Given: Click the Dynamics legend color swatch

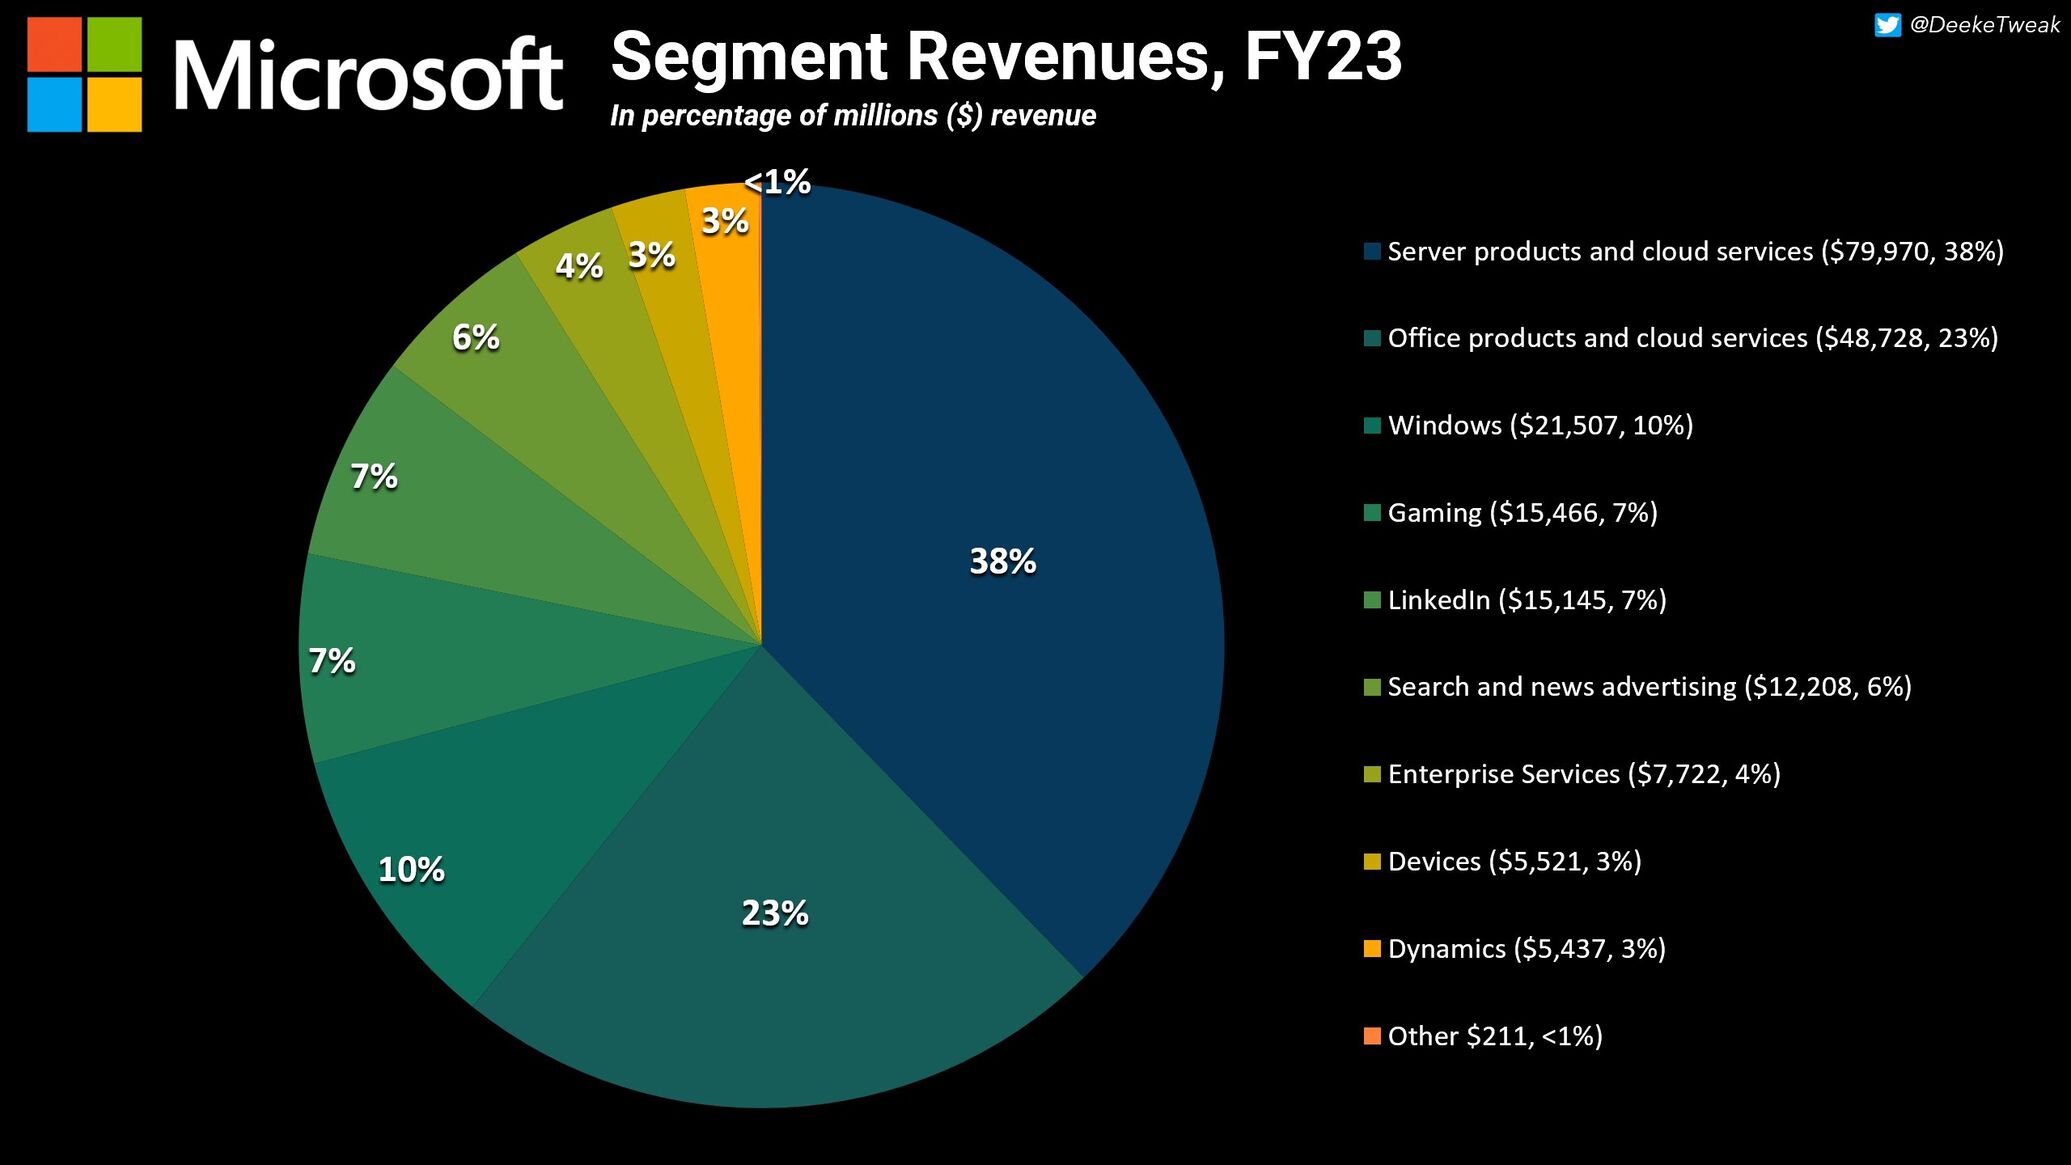Looking at the screenshot, I should 1372,948.
